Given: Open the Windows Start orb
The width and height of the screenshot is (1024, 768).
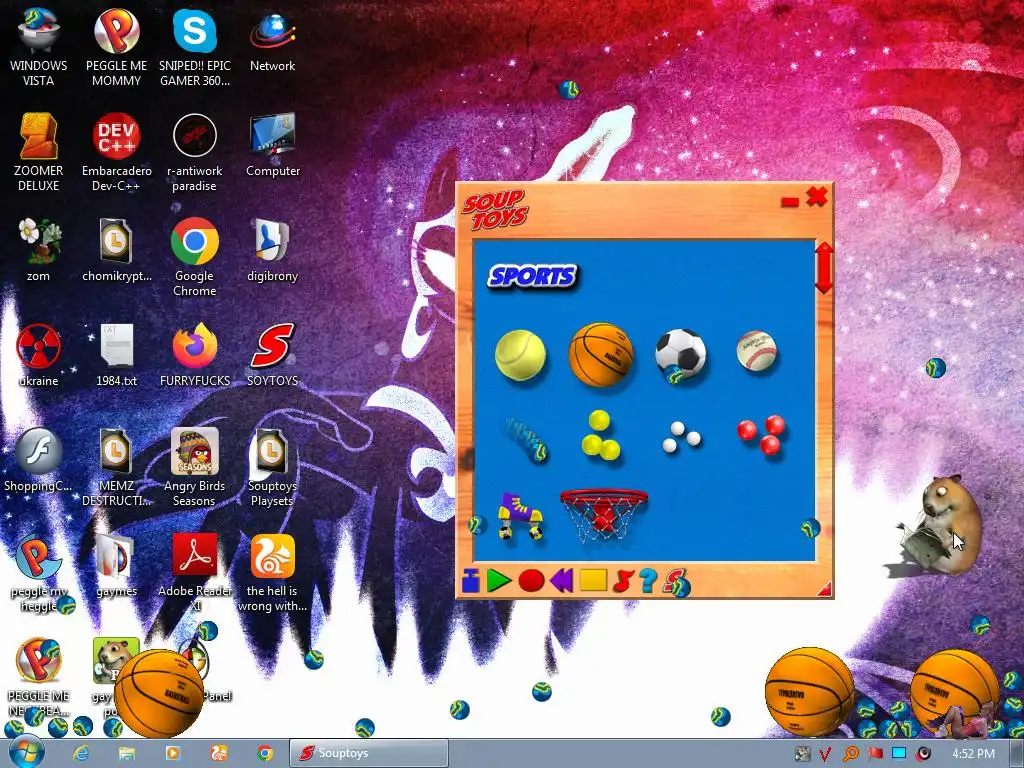Looking at the screenshot, I should pos(26,752).
